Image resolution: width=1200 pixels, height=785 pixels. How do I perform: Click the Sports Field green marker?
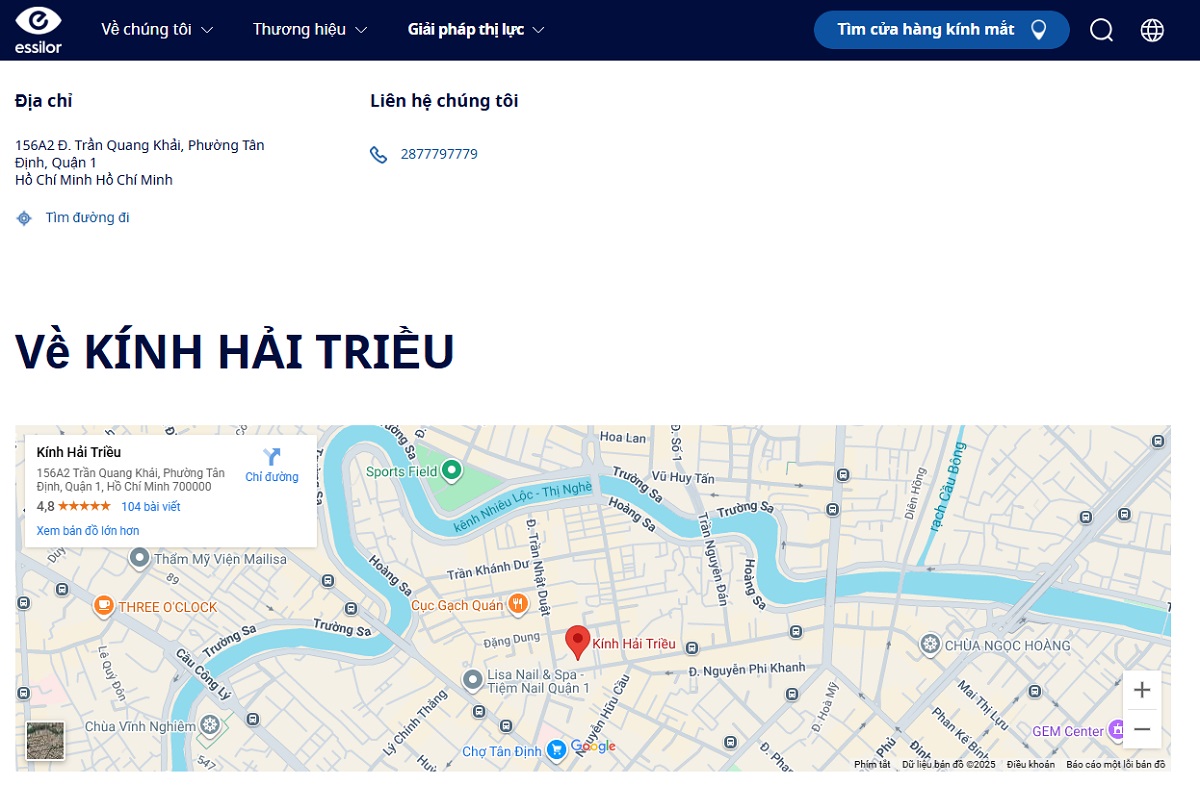(451, 470)
